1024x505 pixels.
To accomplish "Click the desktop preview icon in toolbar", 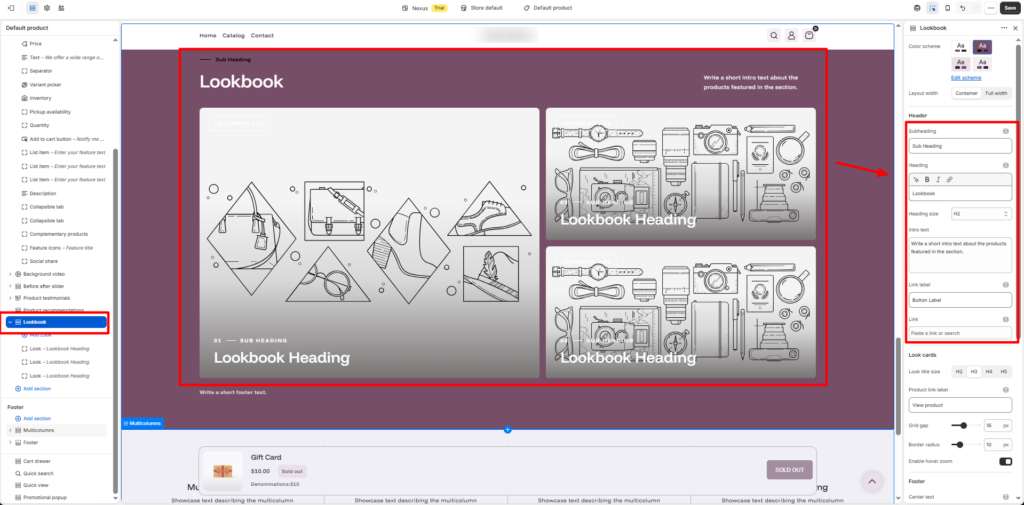I will click(x=918, y=8).
